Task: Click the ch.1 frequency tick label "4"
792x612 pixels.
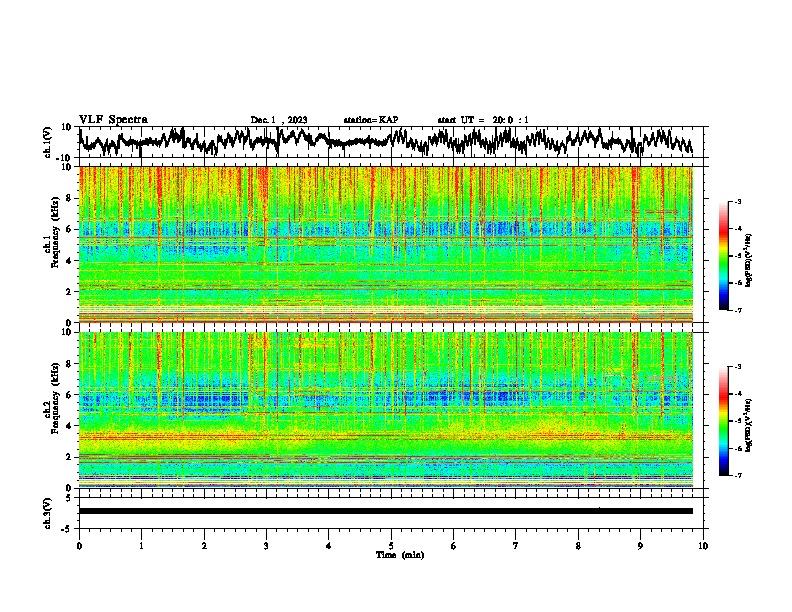Action: tap(69, 261)
